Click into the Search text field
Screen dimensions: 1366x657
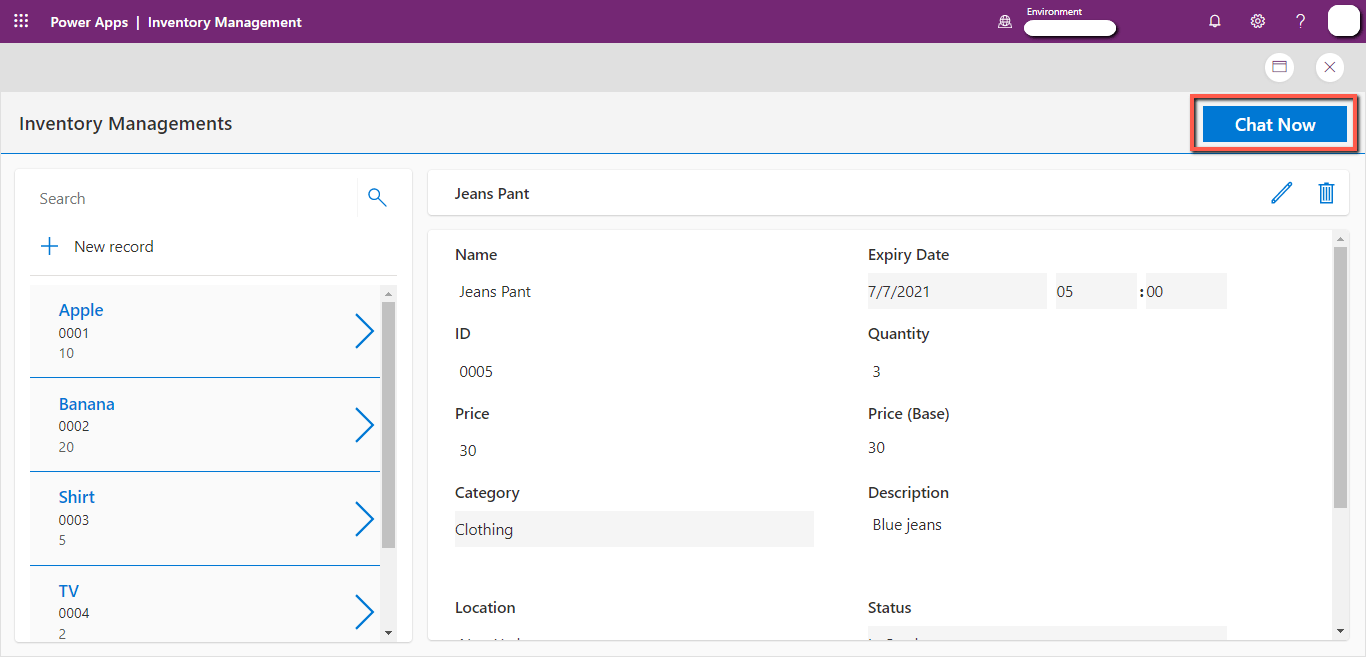point(193,198)
